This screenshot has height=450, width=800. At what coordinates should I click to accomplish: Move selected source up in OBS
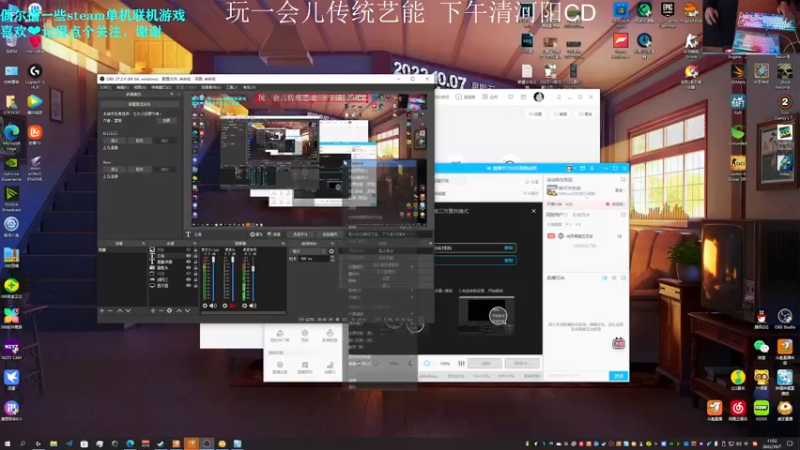pos(179,310)
